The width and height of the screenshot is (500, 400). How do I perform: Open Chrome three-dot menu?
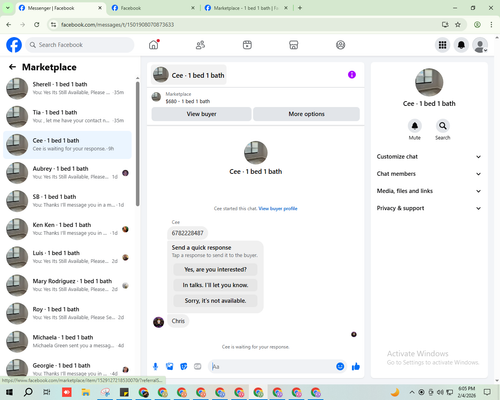coord(491,24)
